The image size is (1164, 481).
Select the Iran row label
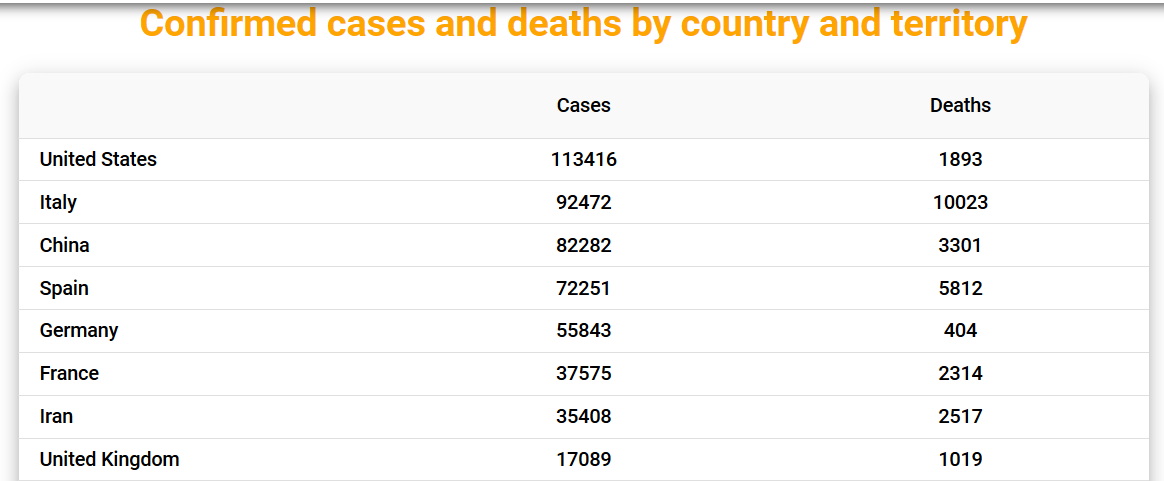pos(56,416)
